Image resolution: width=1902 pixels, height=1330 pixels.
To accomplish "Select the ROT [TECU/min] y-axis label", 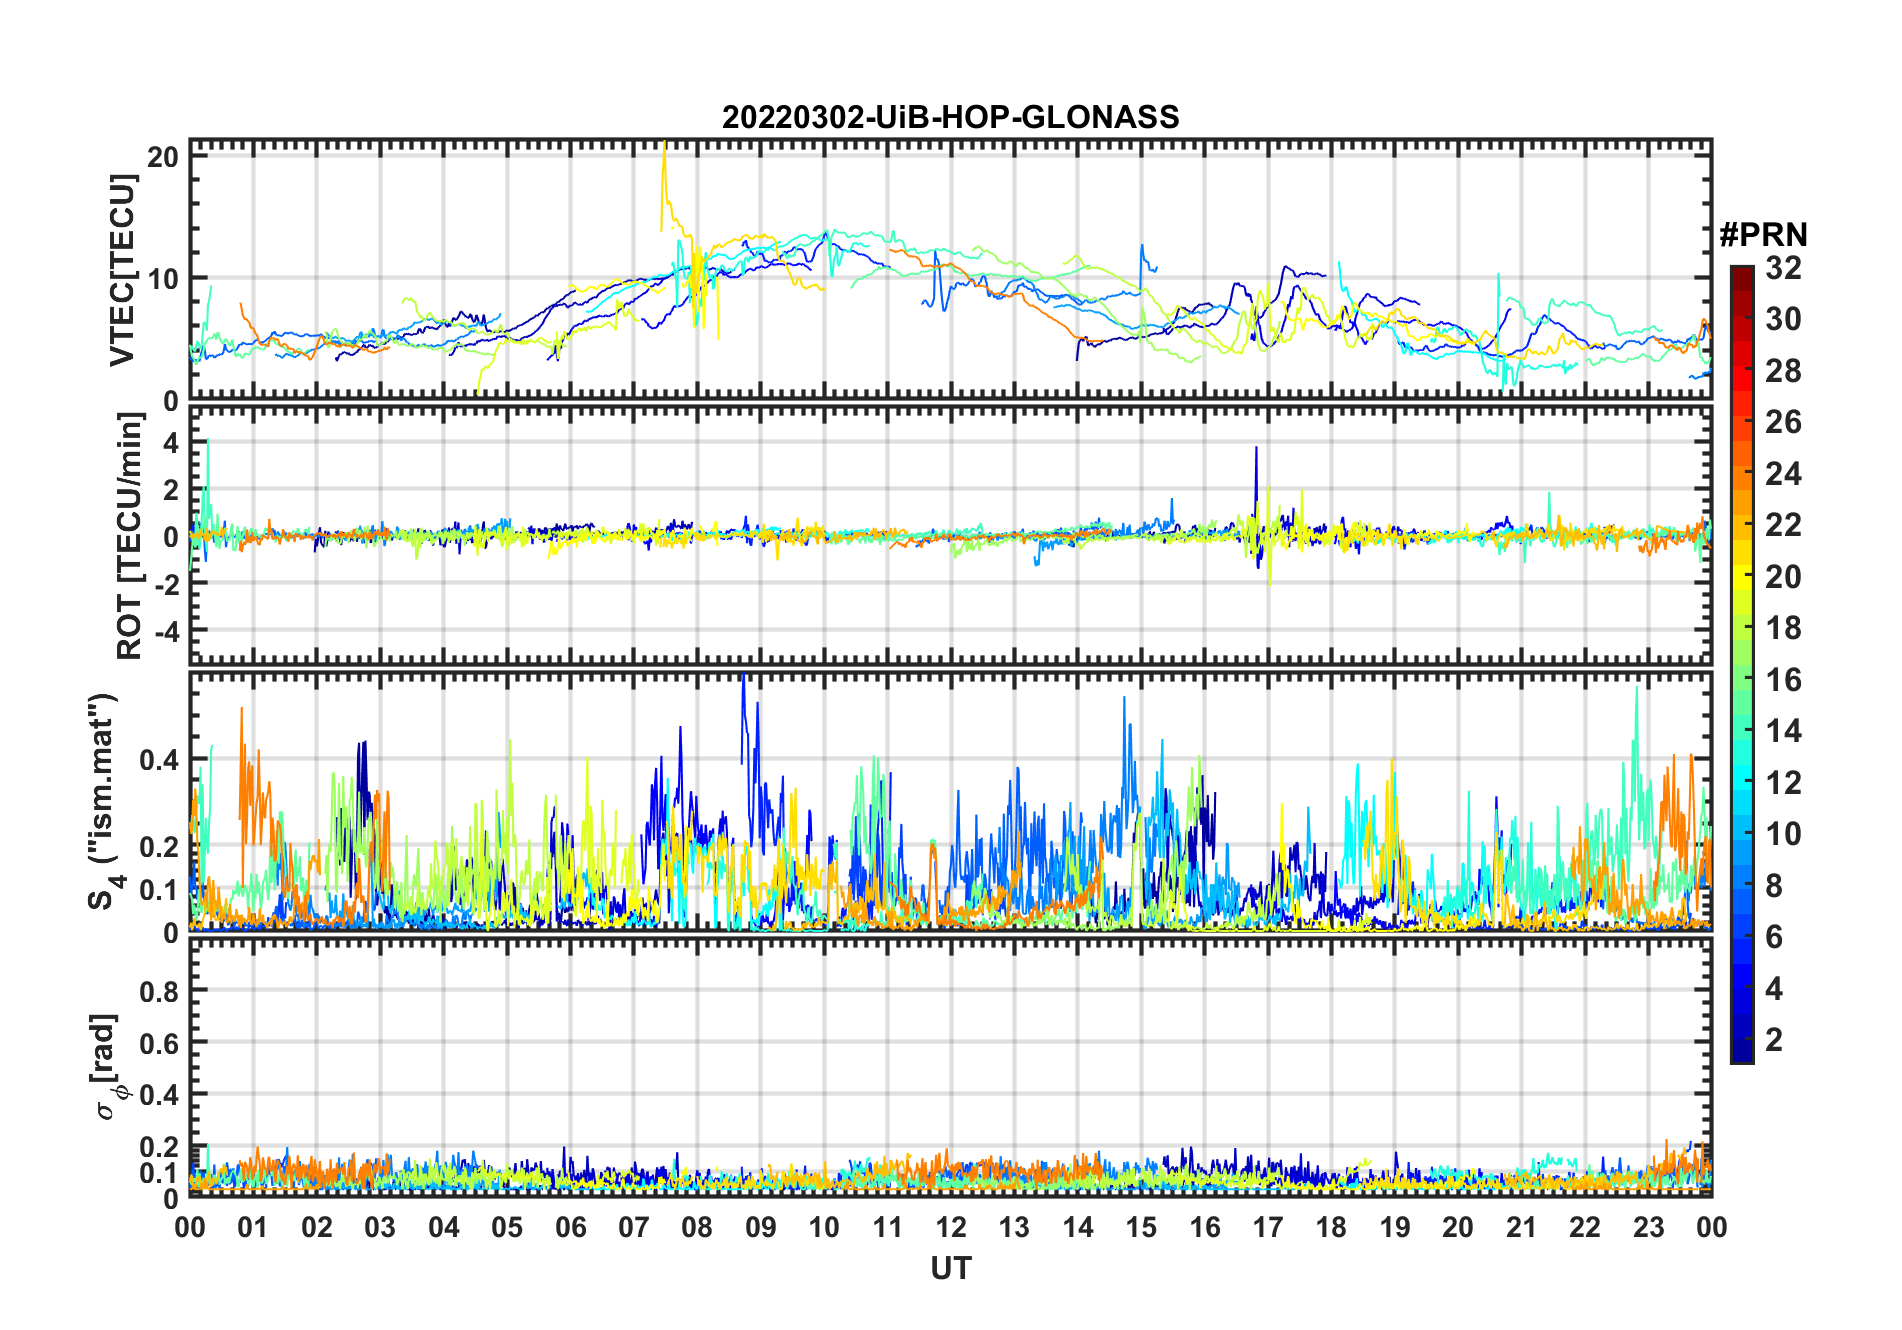I will (x=129, y=536).
